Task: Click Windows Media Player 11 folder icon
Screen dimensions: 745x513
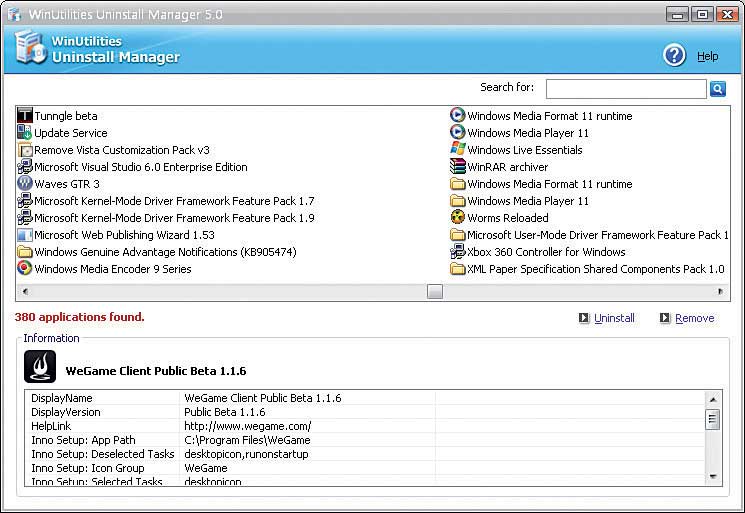Action: (x=458, y=201)
